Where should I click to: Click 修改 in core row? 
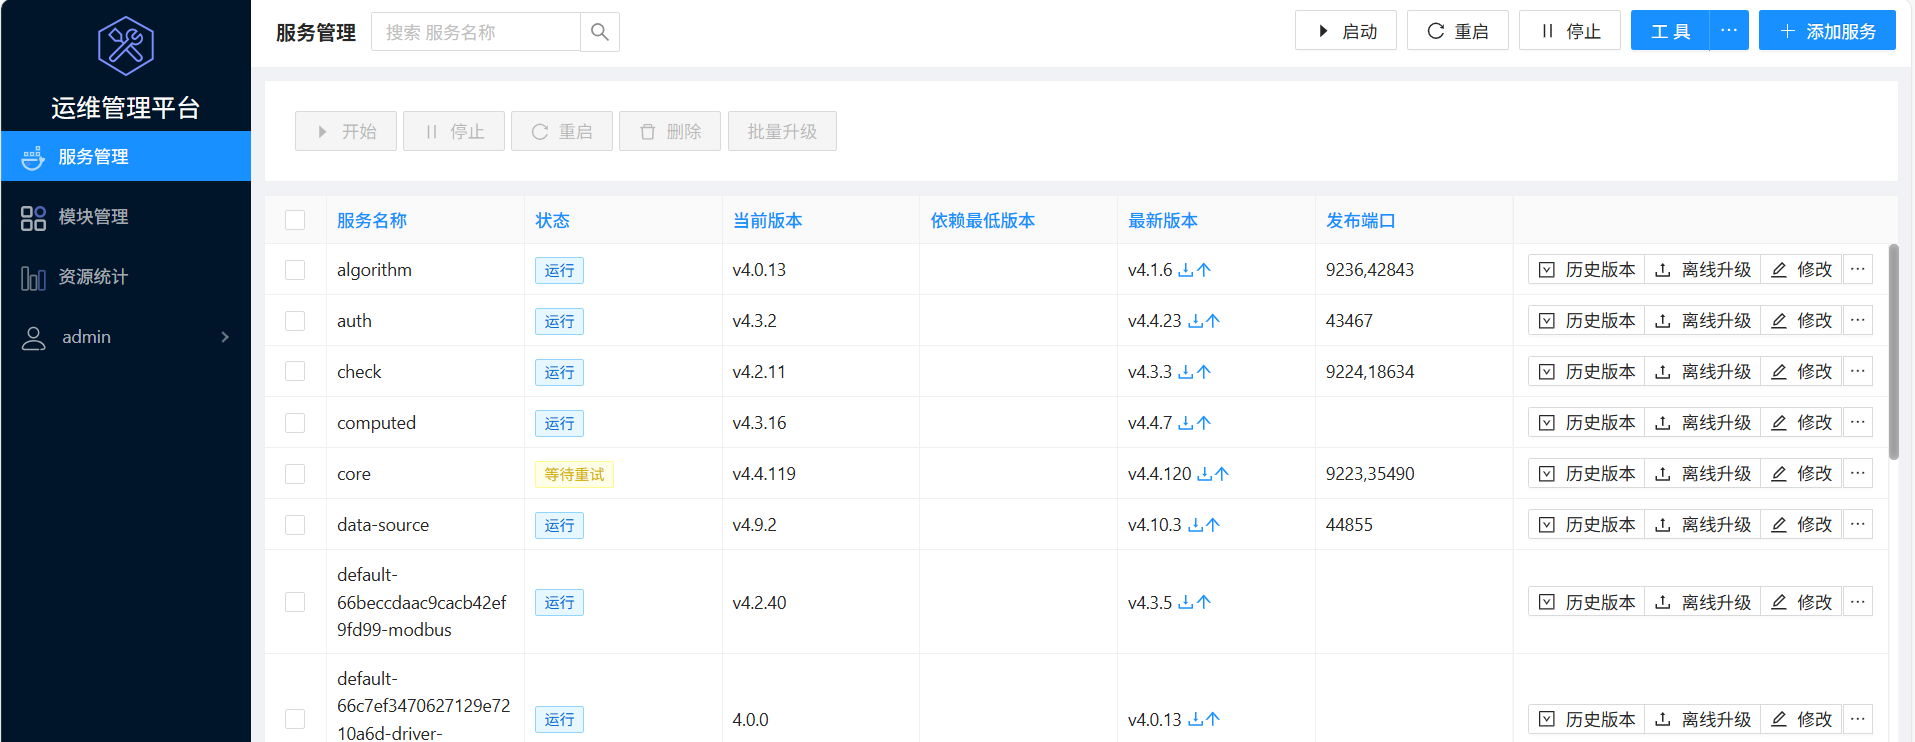(x=1802, y=474)
